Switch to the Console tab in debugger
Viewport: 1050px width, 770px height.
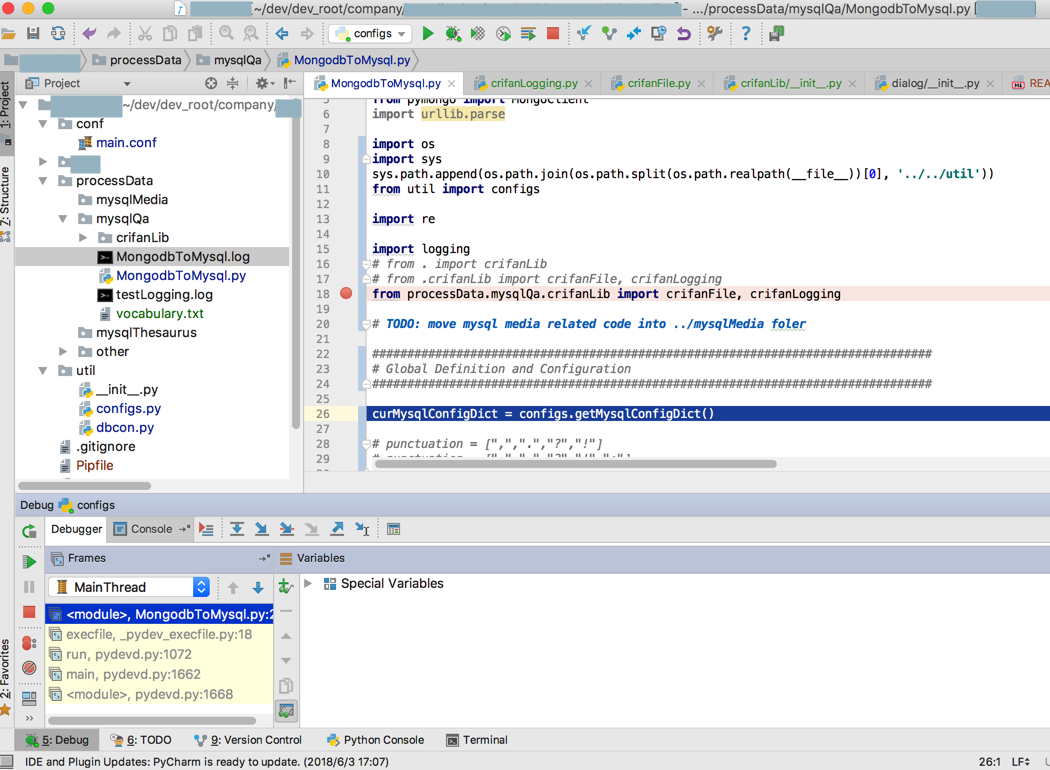(150, 530)
